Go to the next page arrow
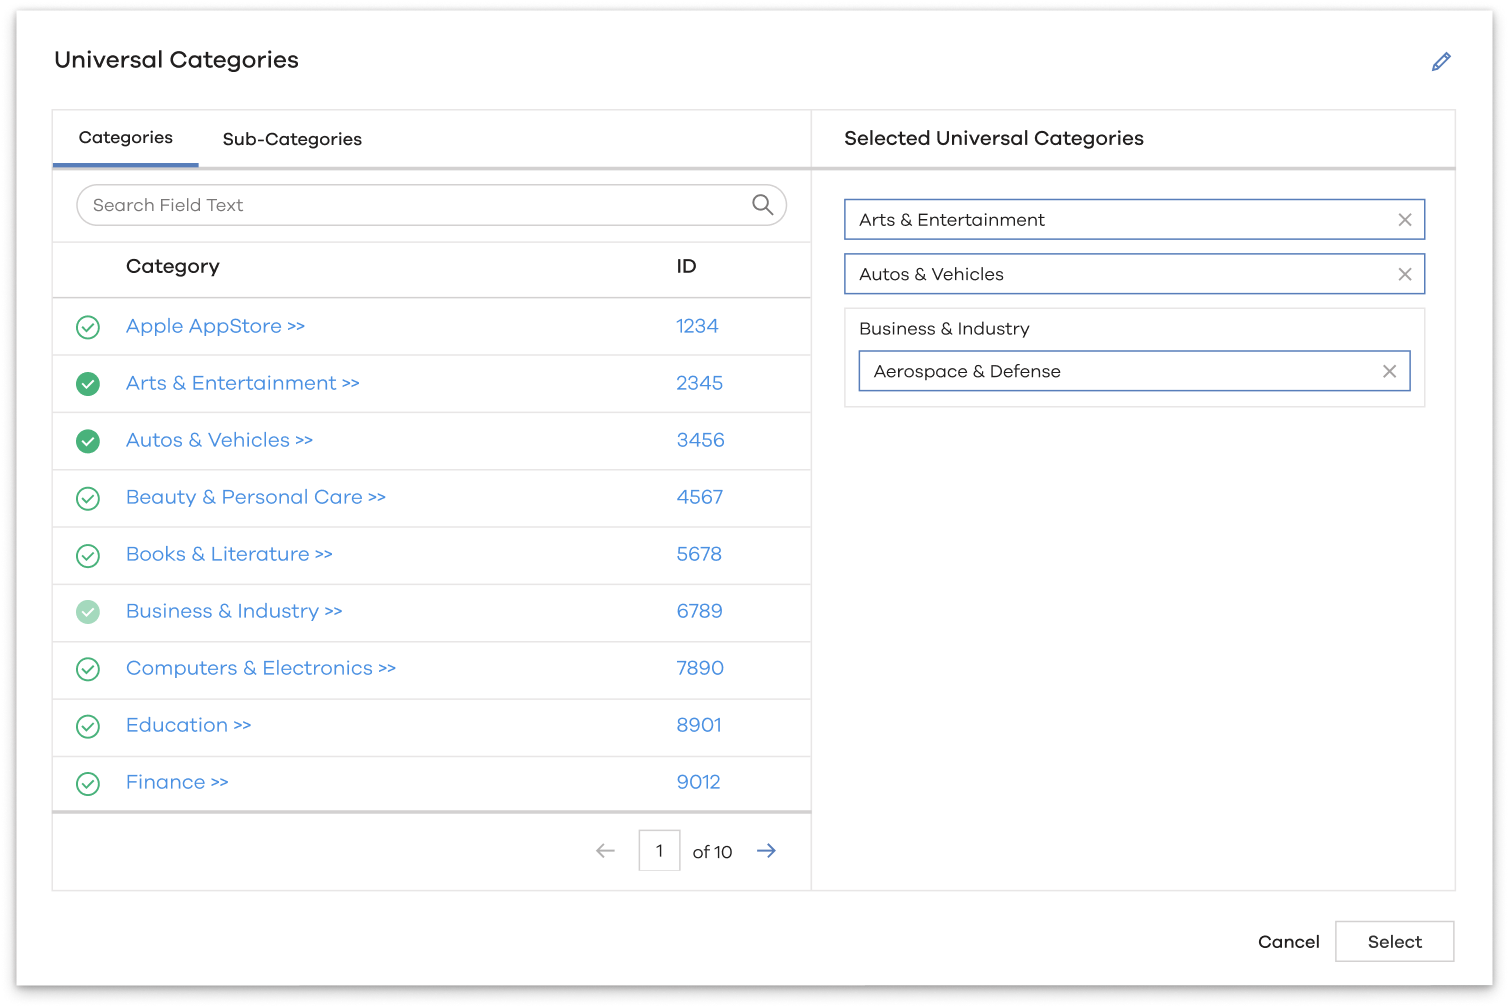This screenshot has width=1509, height=1008. click(x=766, y=851)
